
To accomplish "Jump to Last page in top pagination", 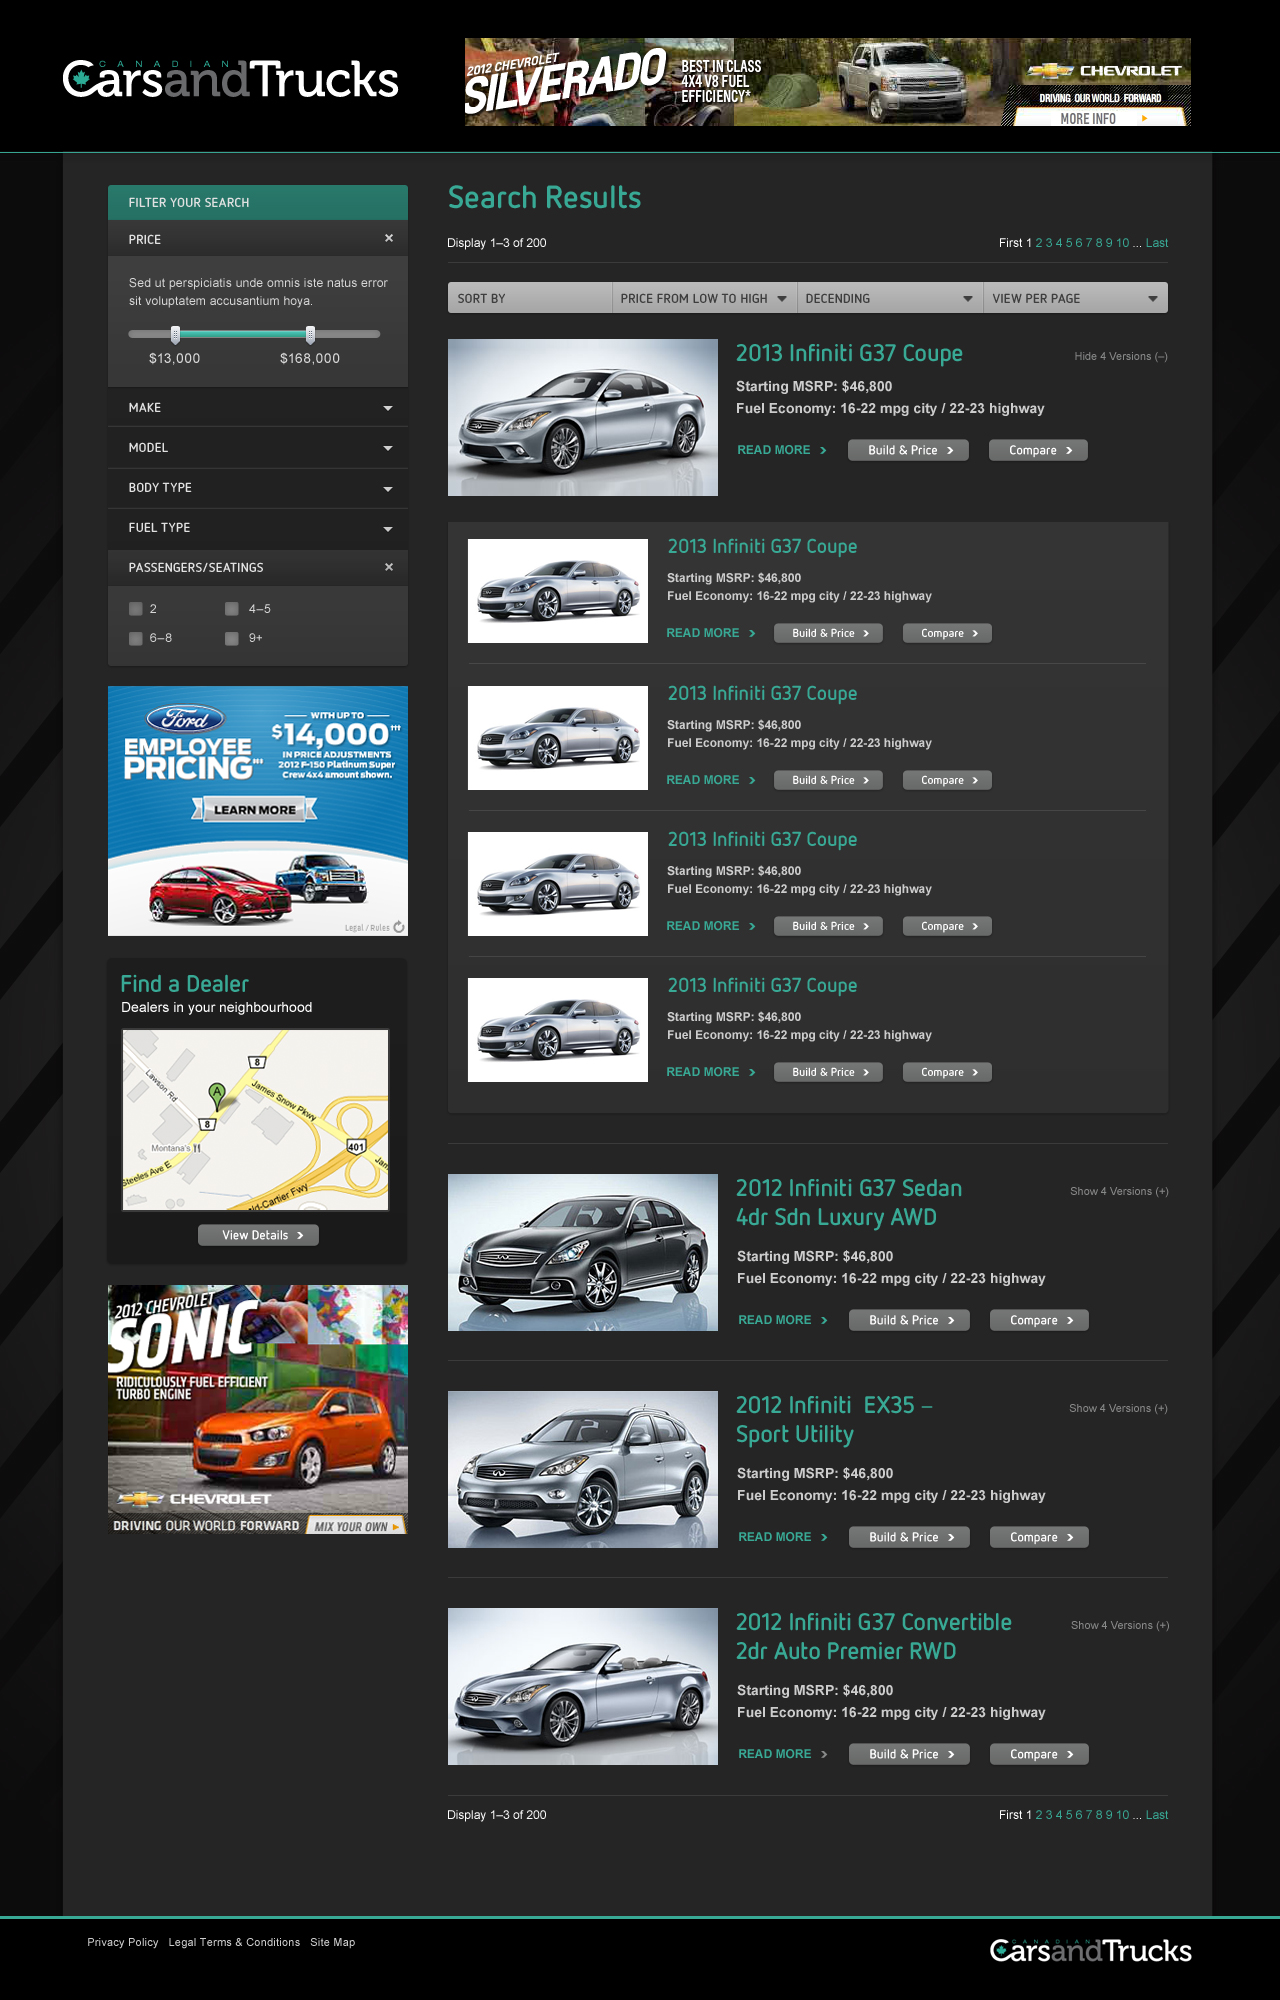I will click(1157, 243).
